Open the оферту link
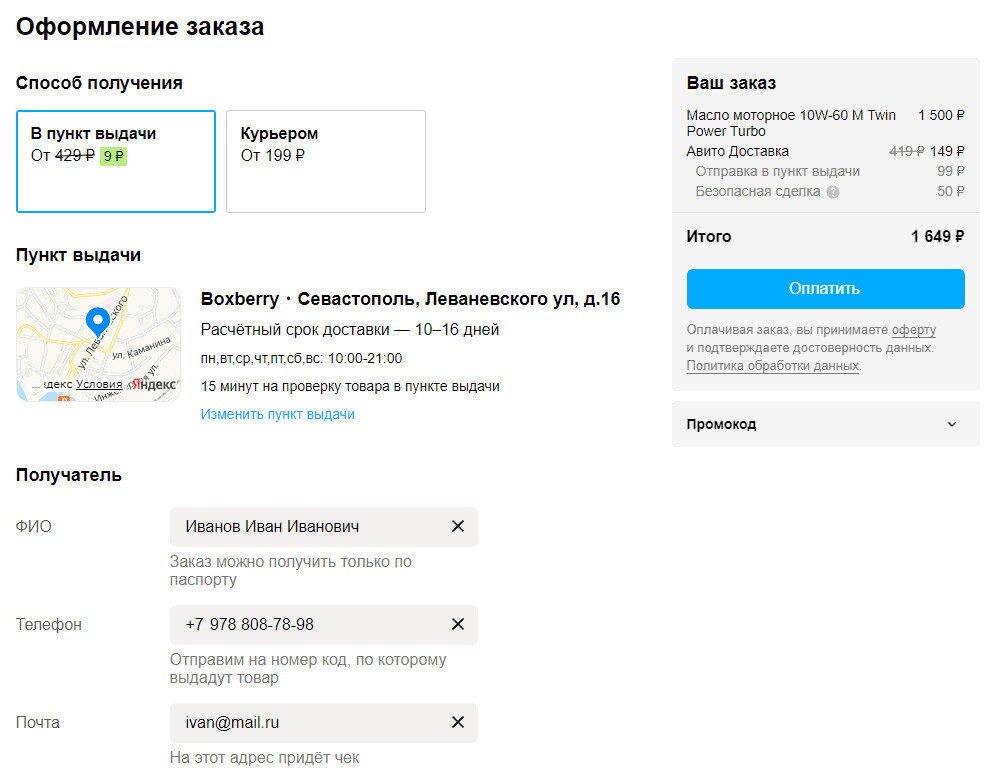 coord(913,330)
